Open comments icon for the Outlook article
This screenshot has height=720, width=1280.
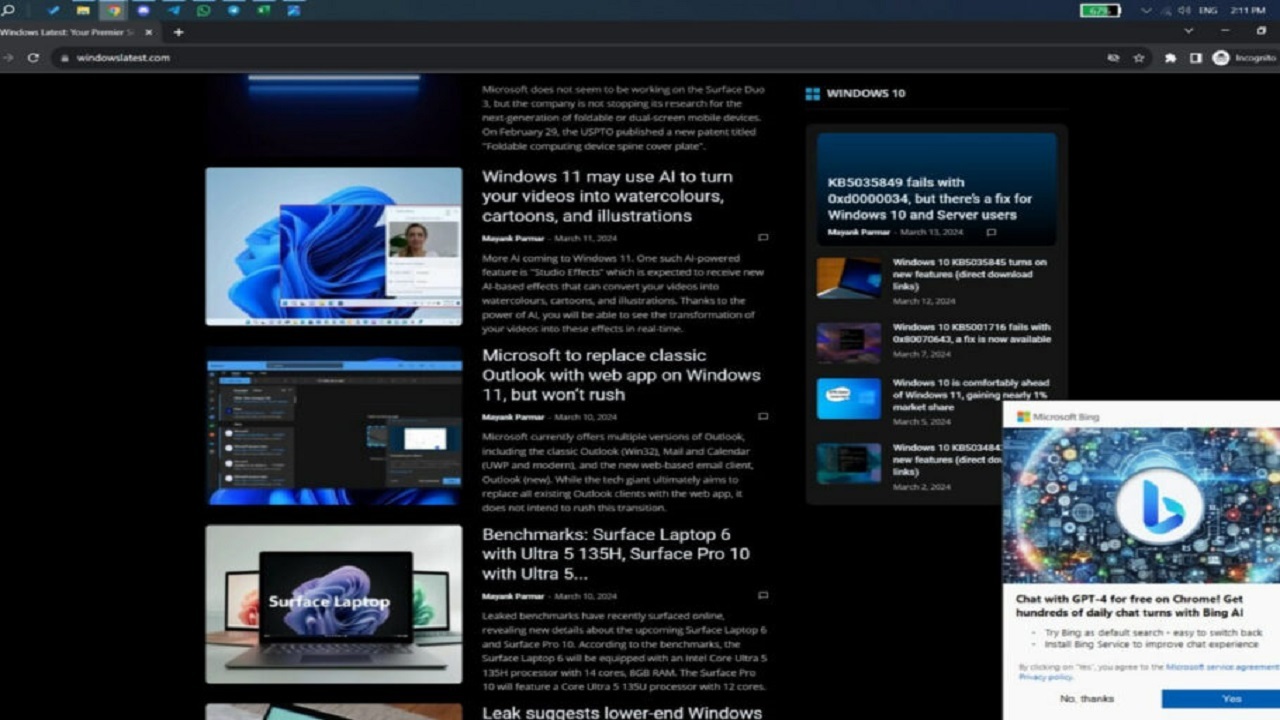[x=763, y=416]
